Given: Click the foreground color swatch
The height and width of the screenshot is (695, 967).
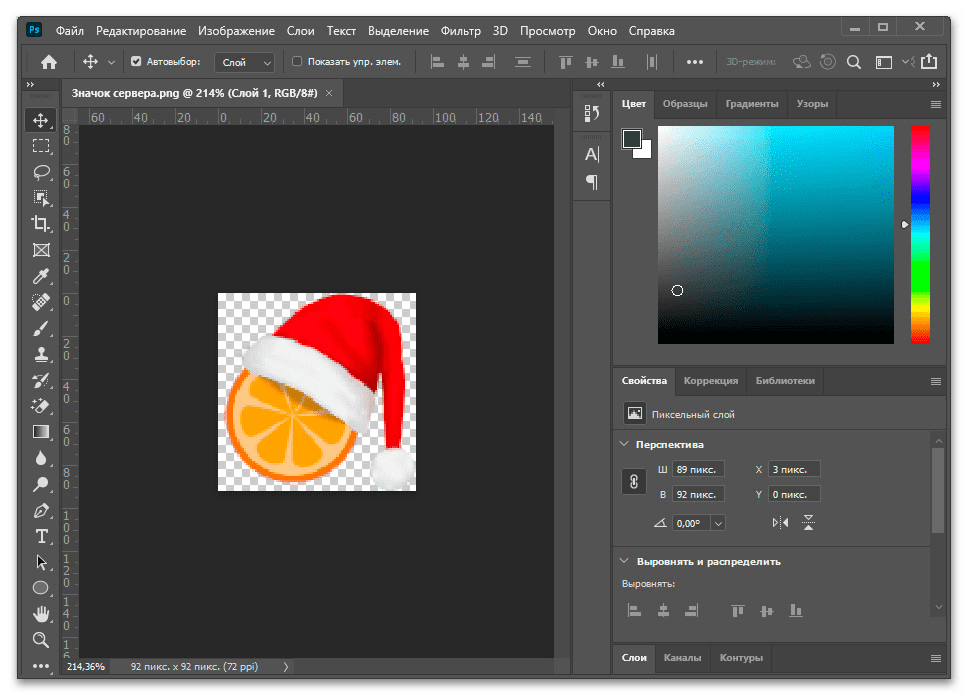Looking at the screenshot, I should point(632,139).
